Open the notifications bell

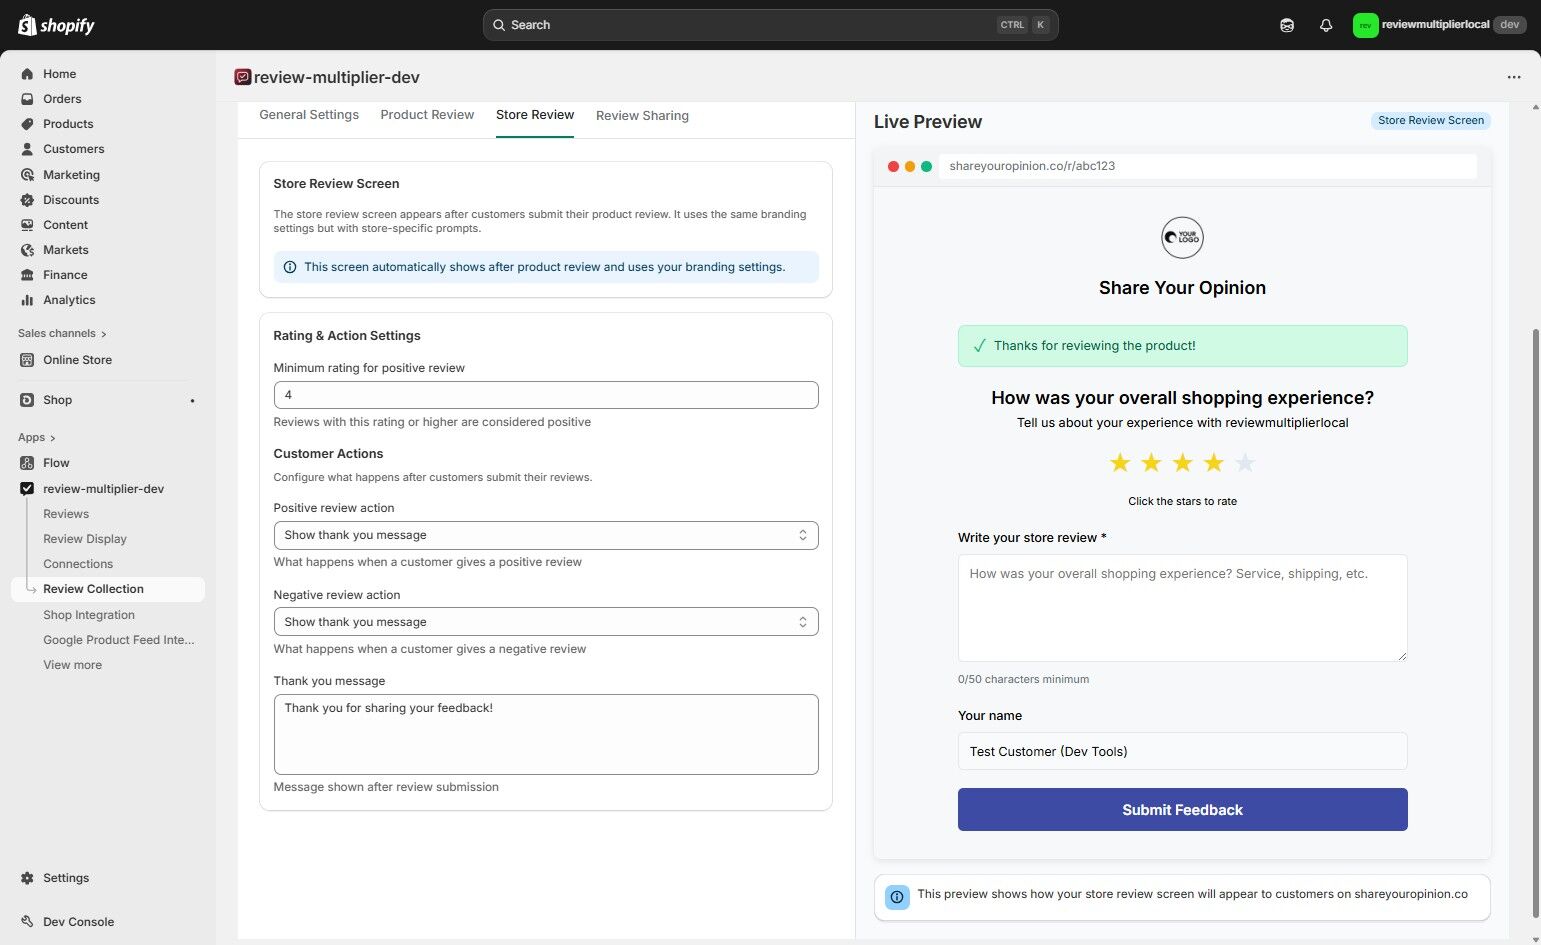(1326, 25)
